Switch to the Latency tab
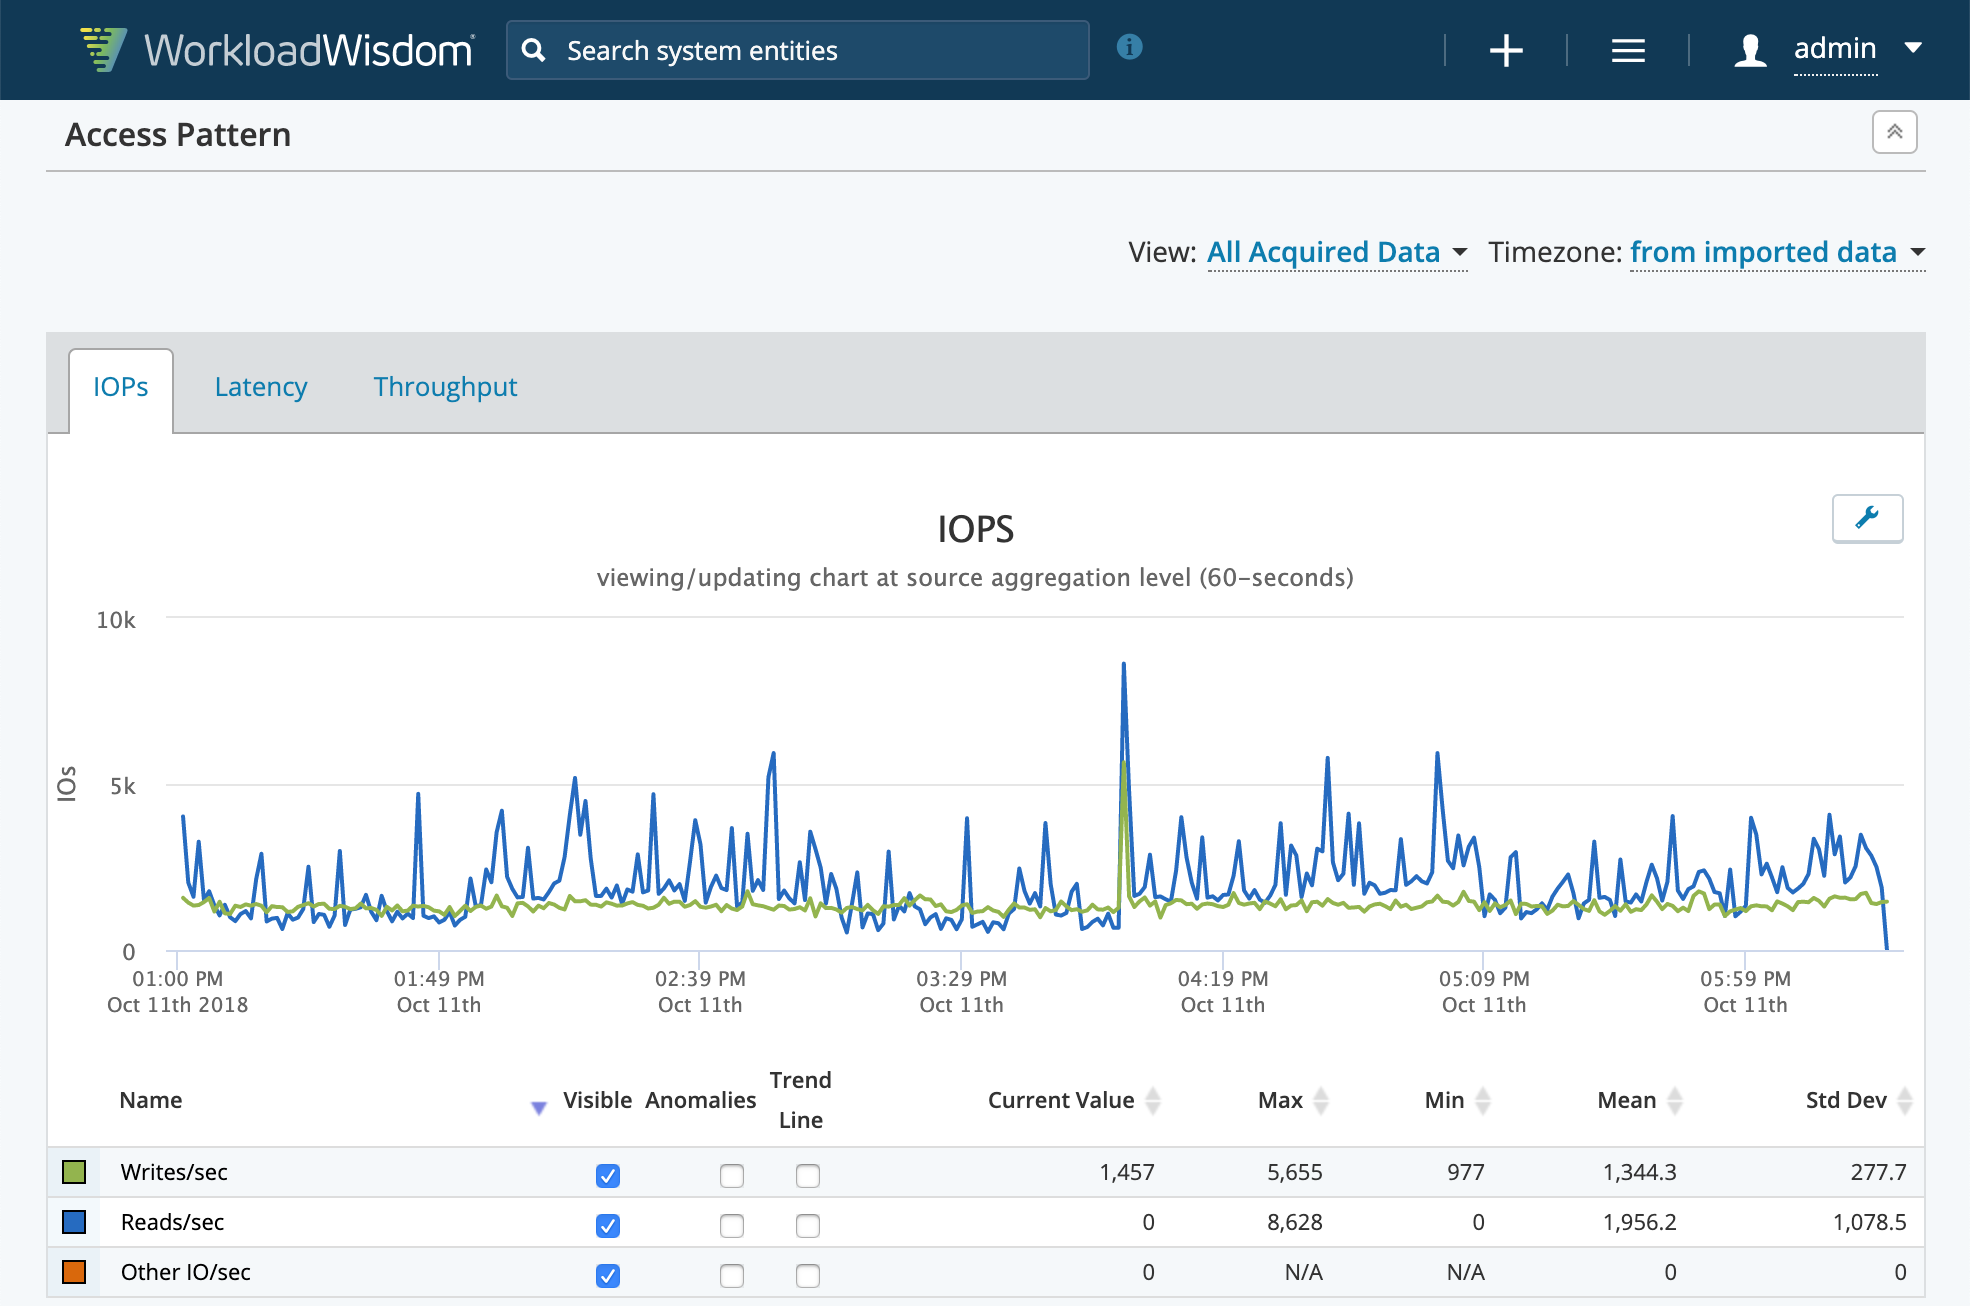The width and height of the screenshot is (1970, 1306). 261,387
